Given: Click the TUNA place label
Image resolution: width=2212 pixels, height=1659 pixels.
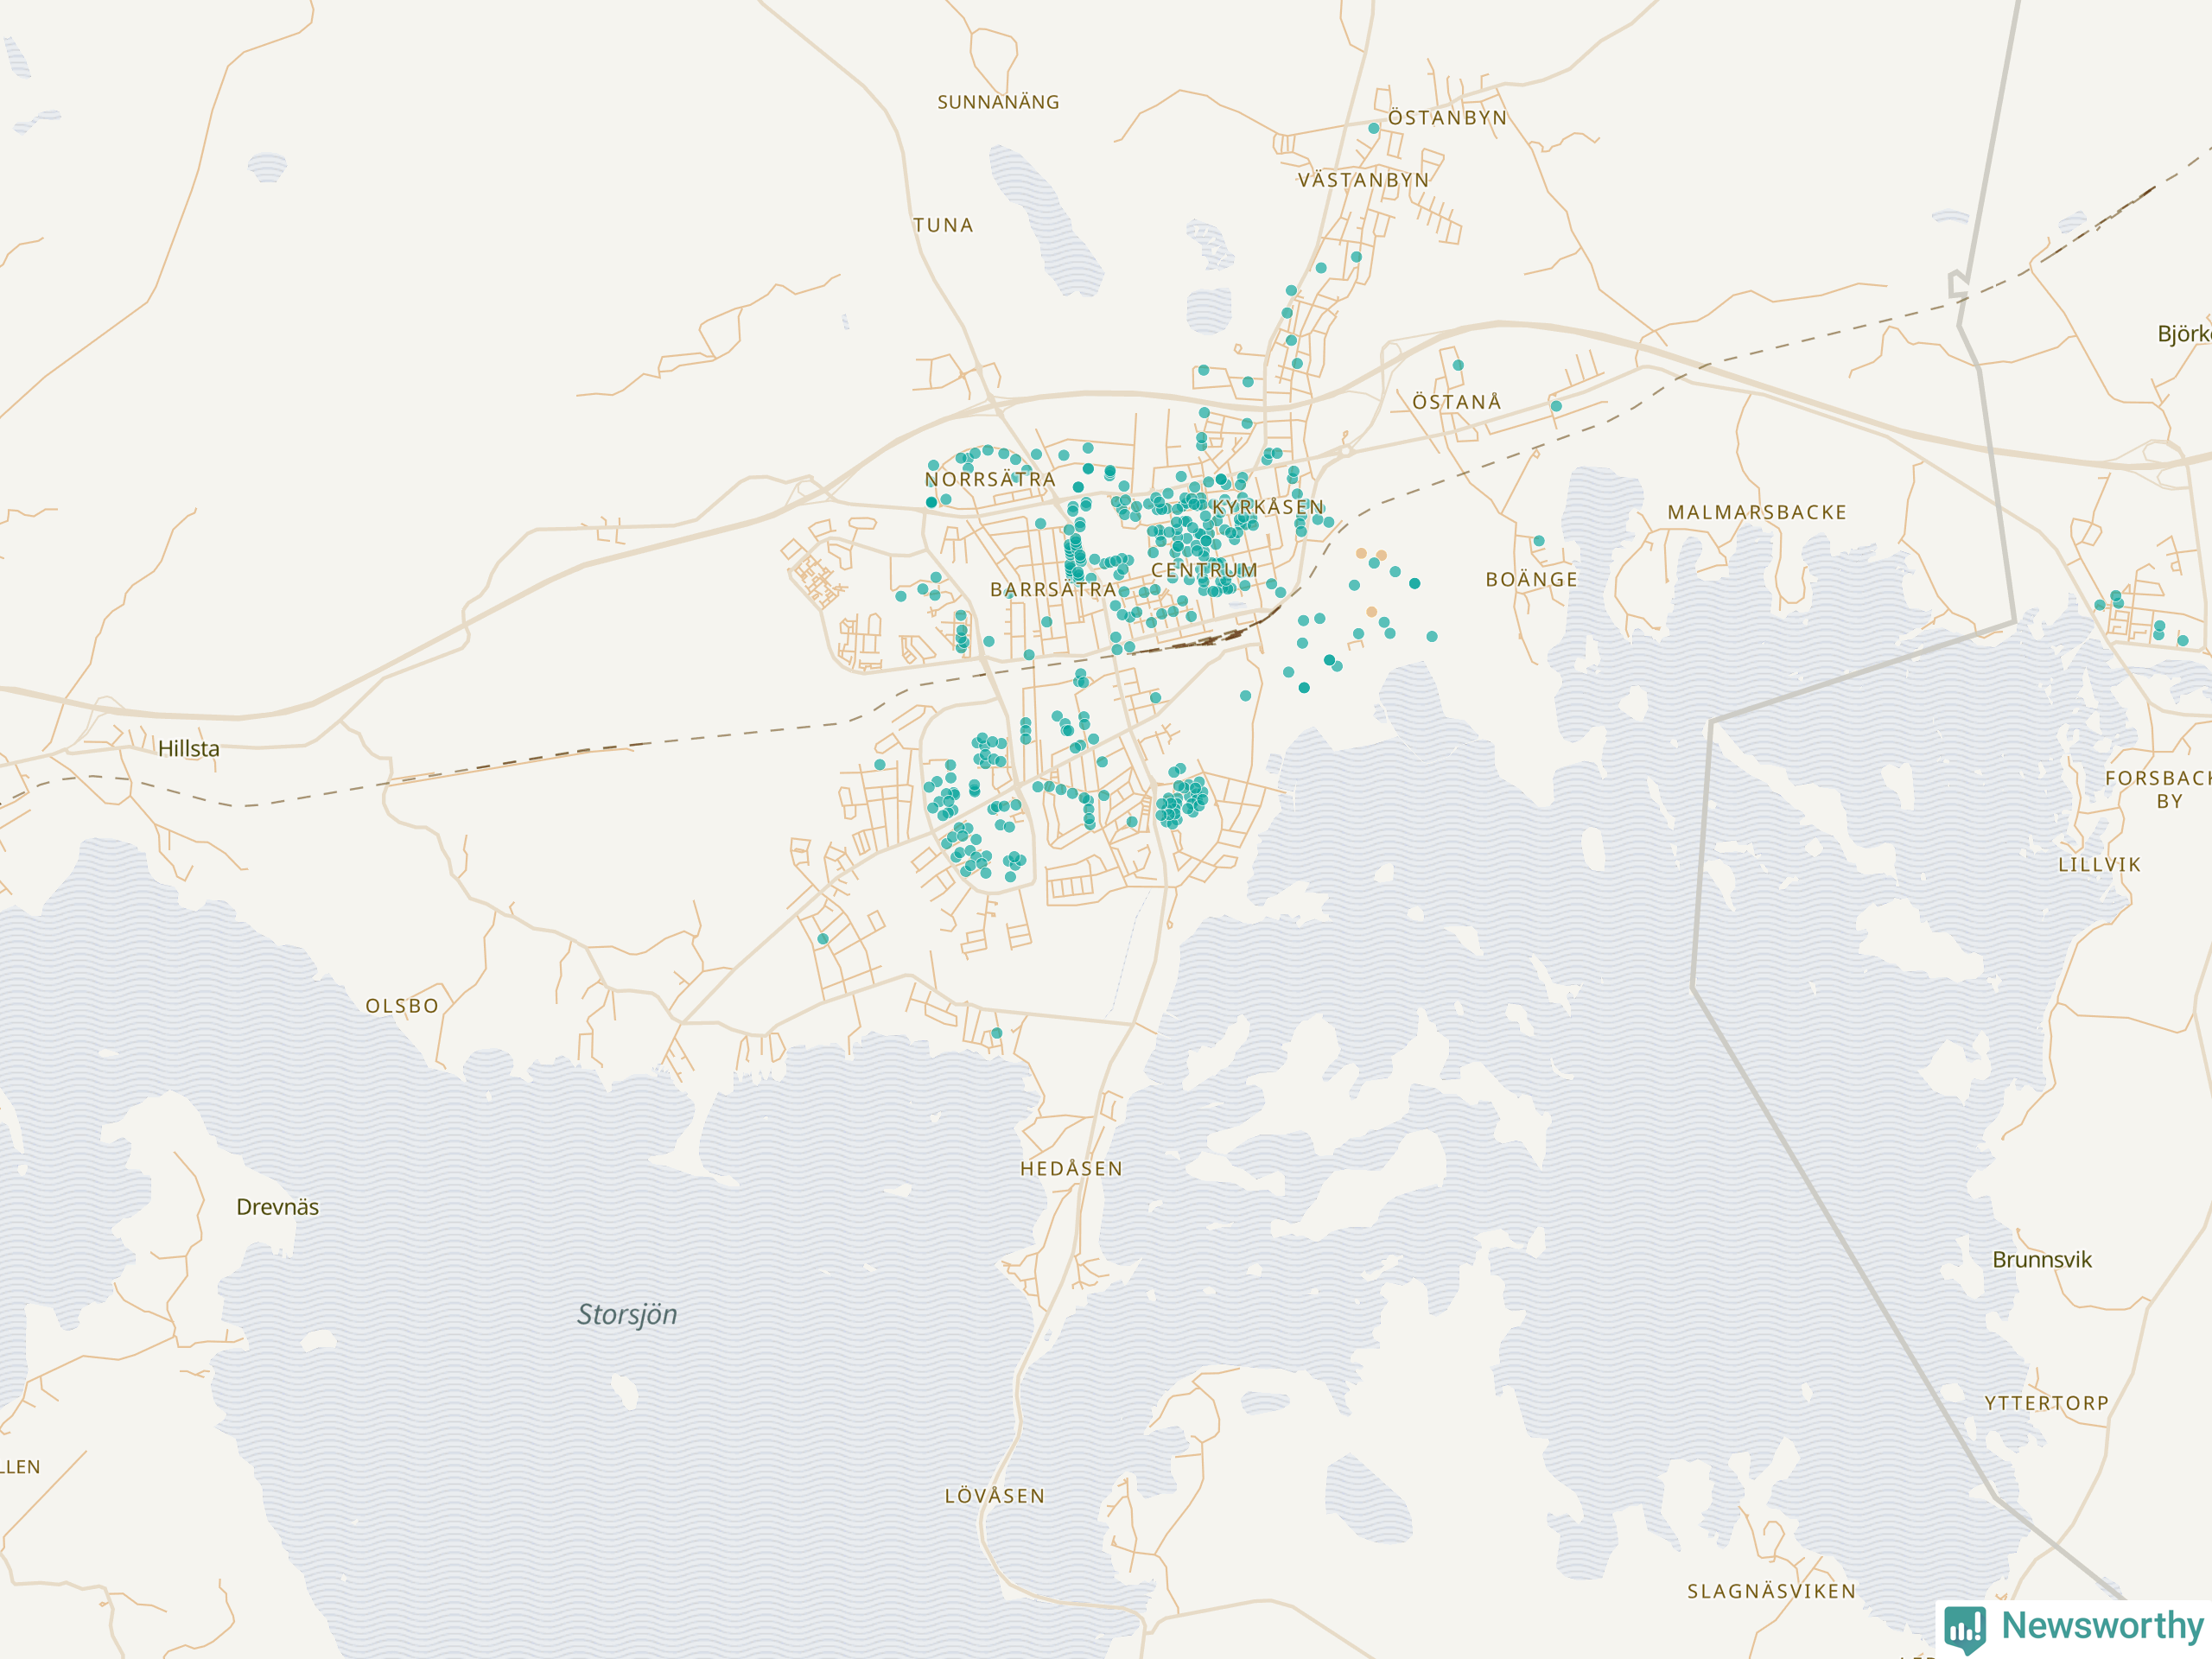Looking at the screenshot, I should (943, 225).
